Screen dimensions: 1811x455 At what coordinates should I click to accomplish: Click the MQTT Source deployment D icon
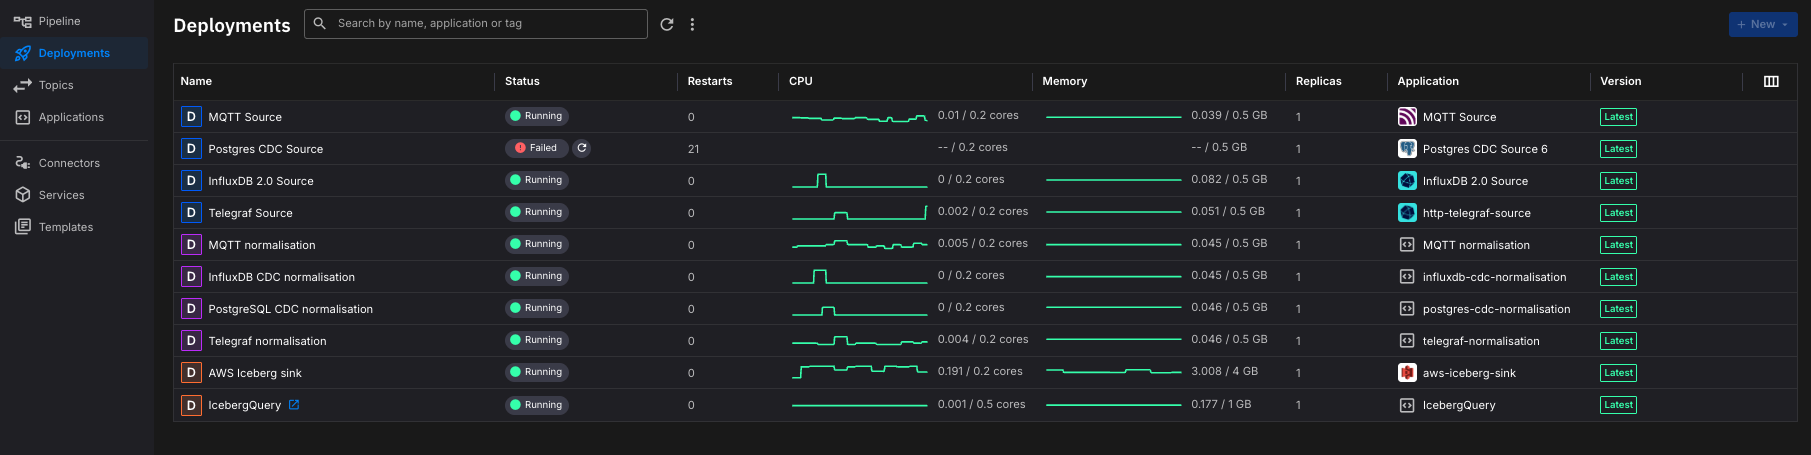coord(191,117)
